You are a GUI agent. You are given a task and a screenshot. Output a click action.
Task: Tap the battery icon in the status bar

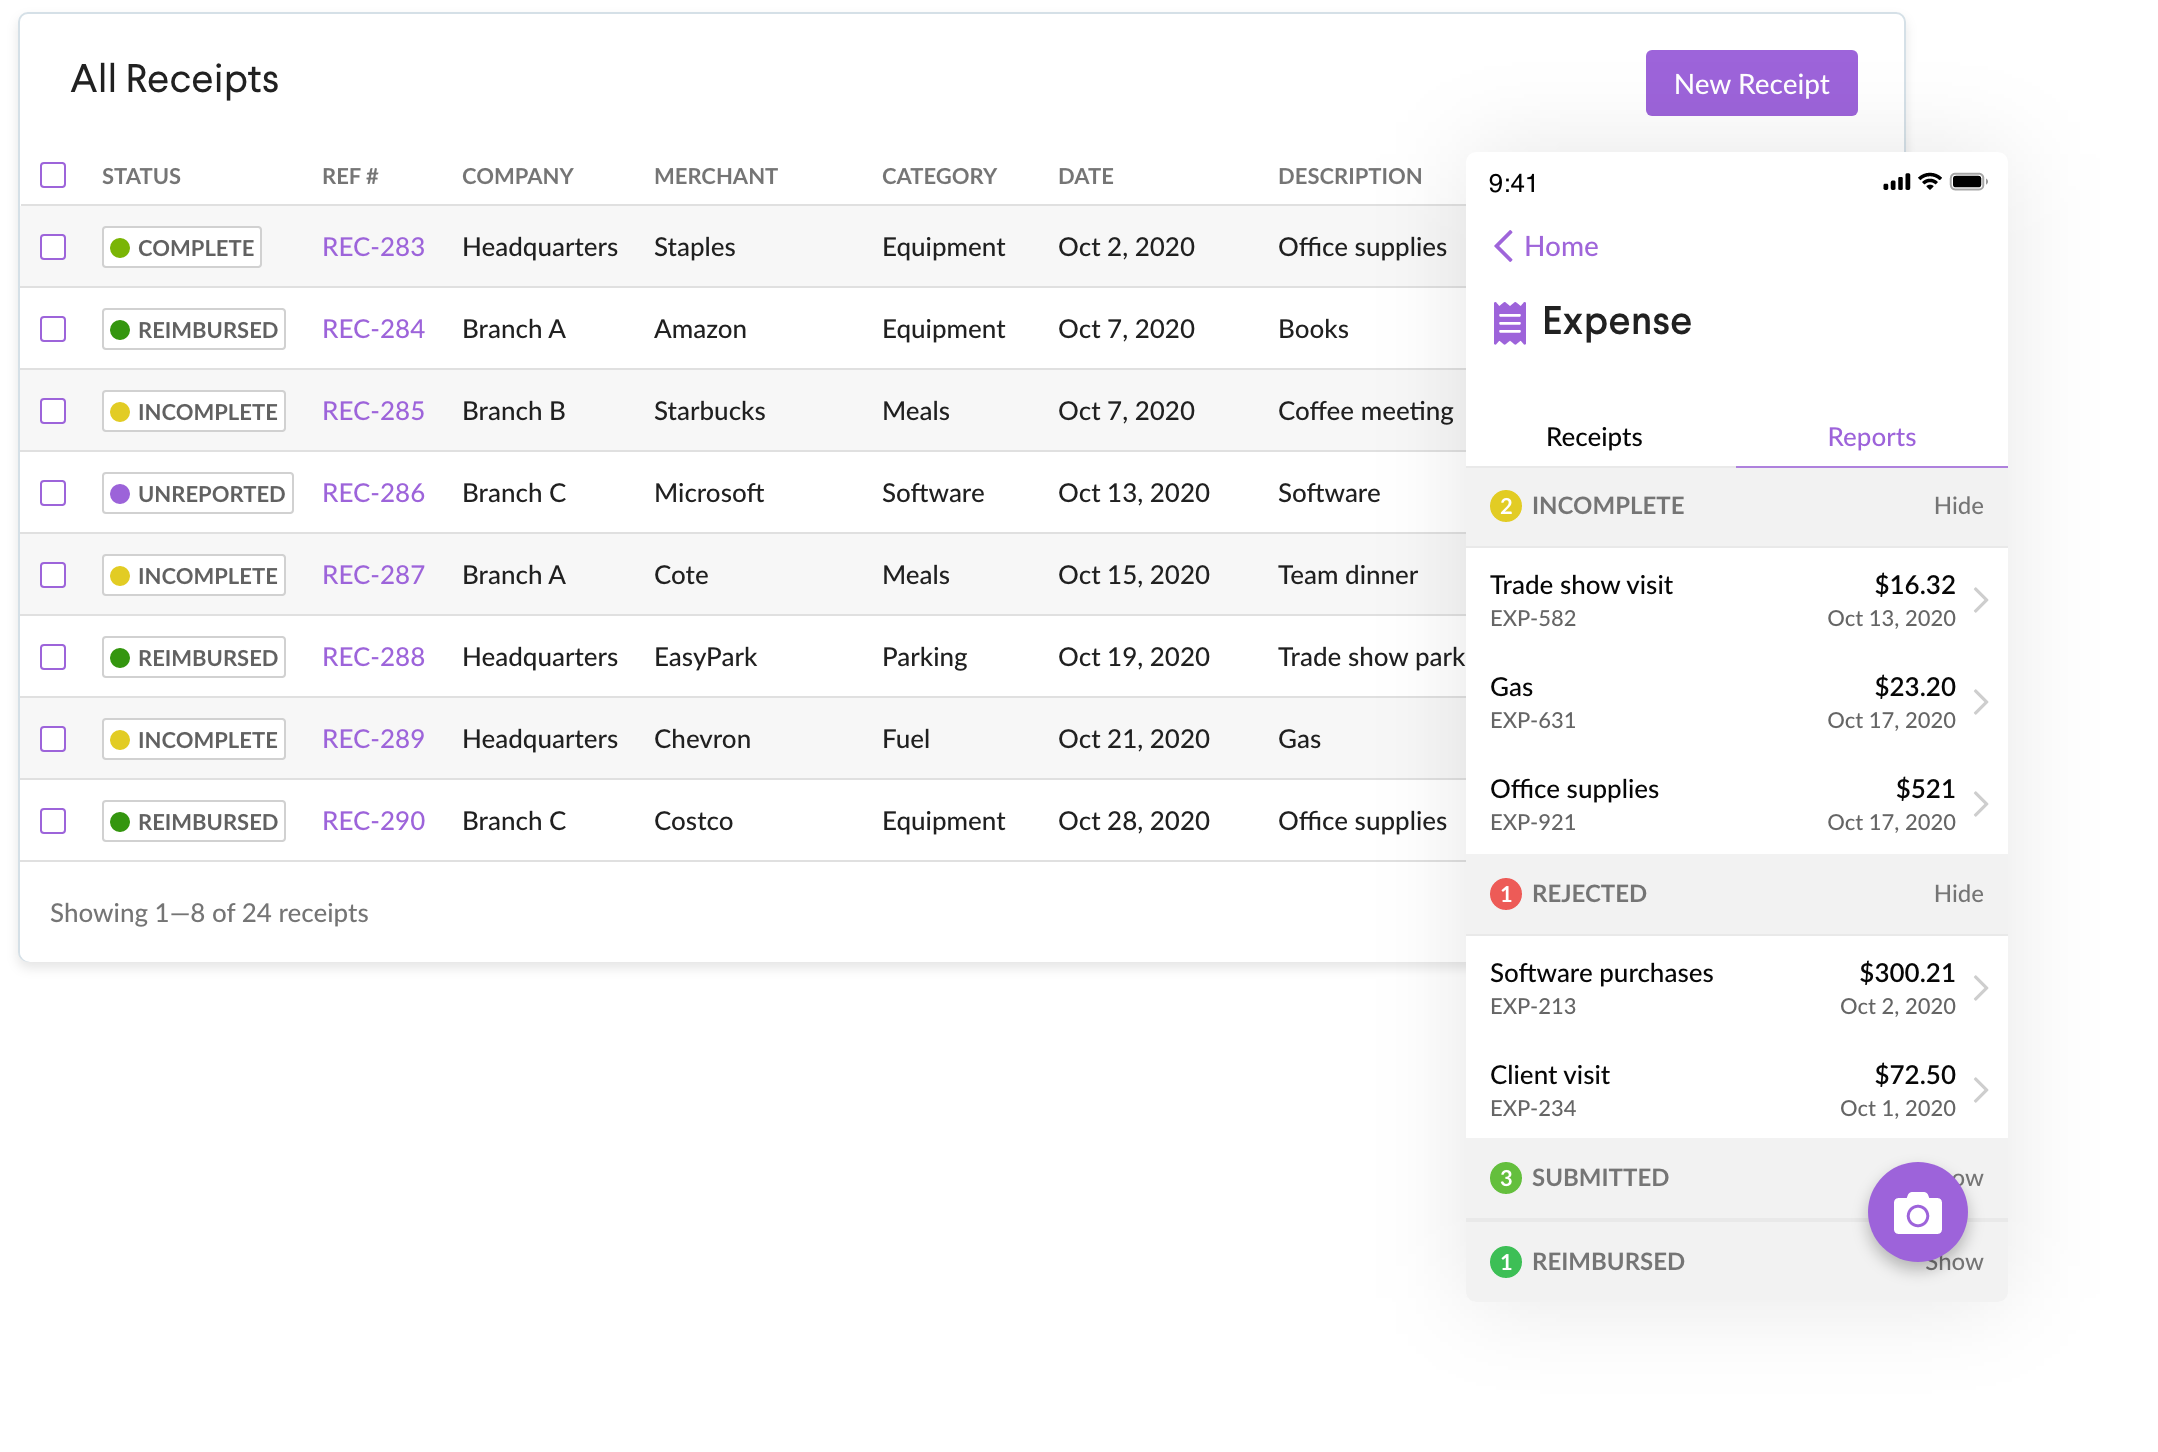tap(1969, 181)
